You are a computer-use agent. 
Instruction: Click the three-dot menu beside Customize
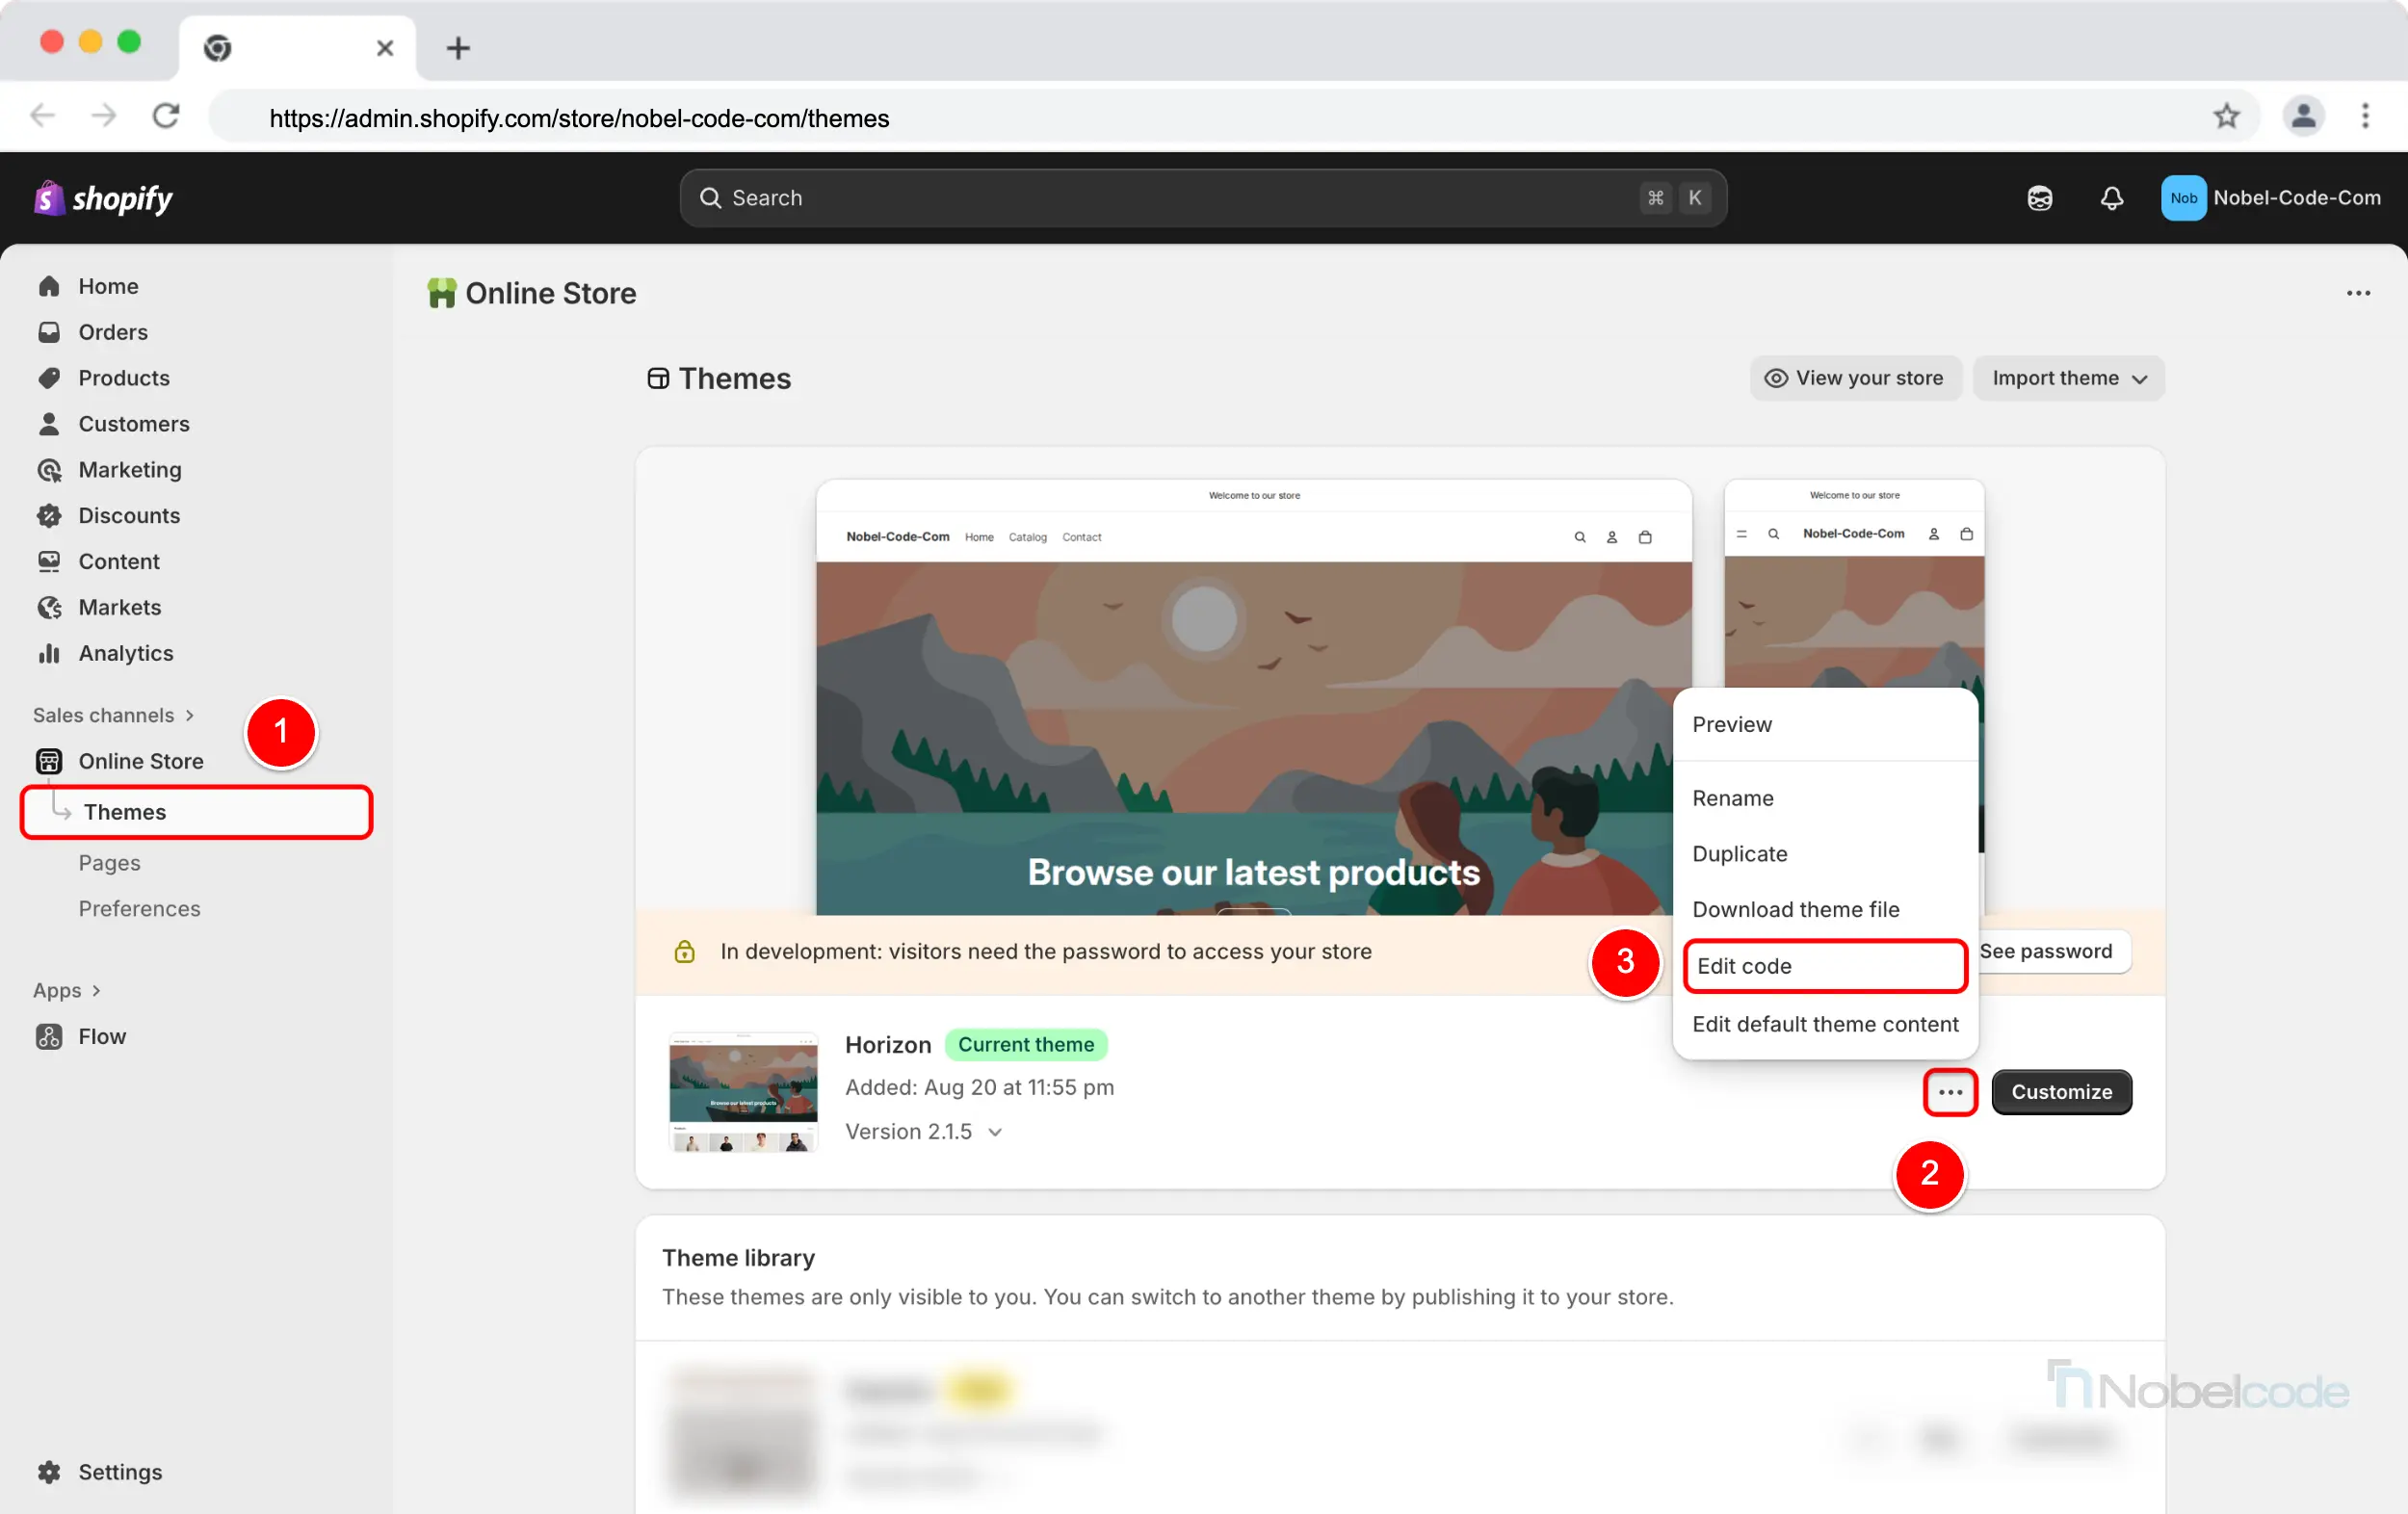(x=1949, y=1092)
